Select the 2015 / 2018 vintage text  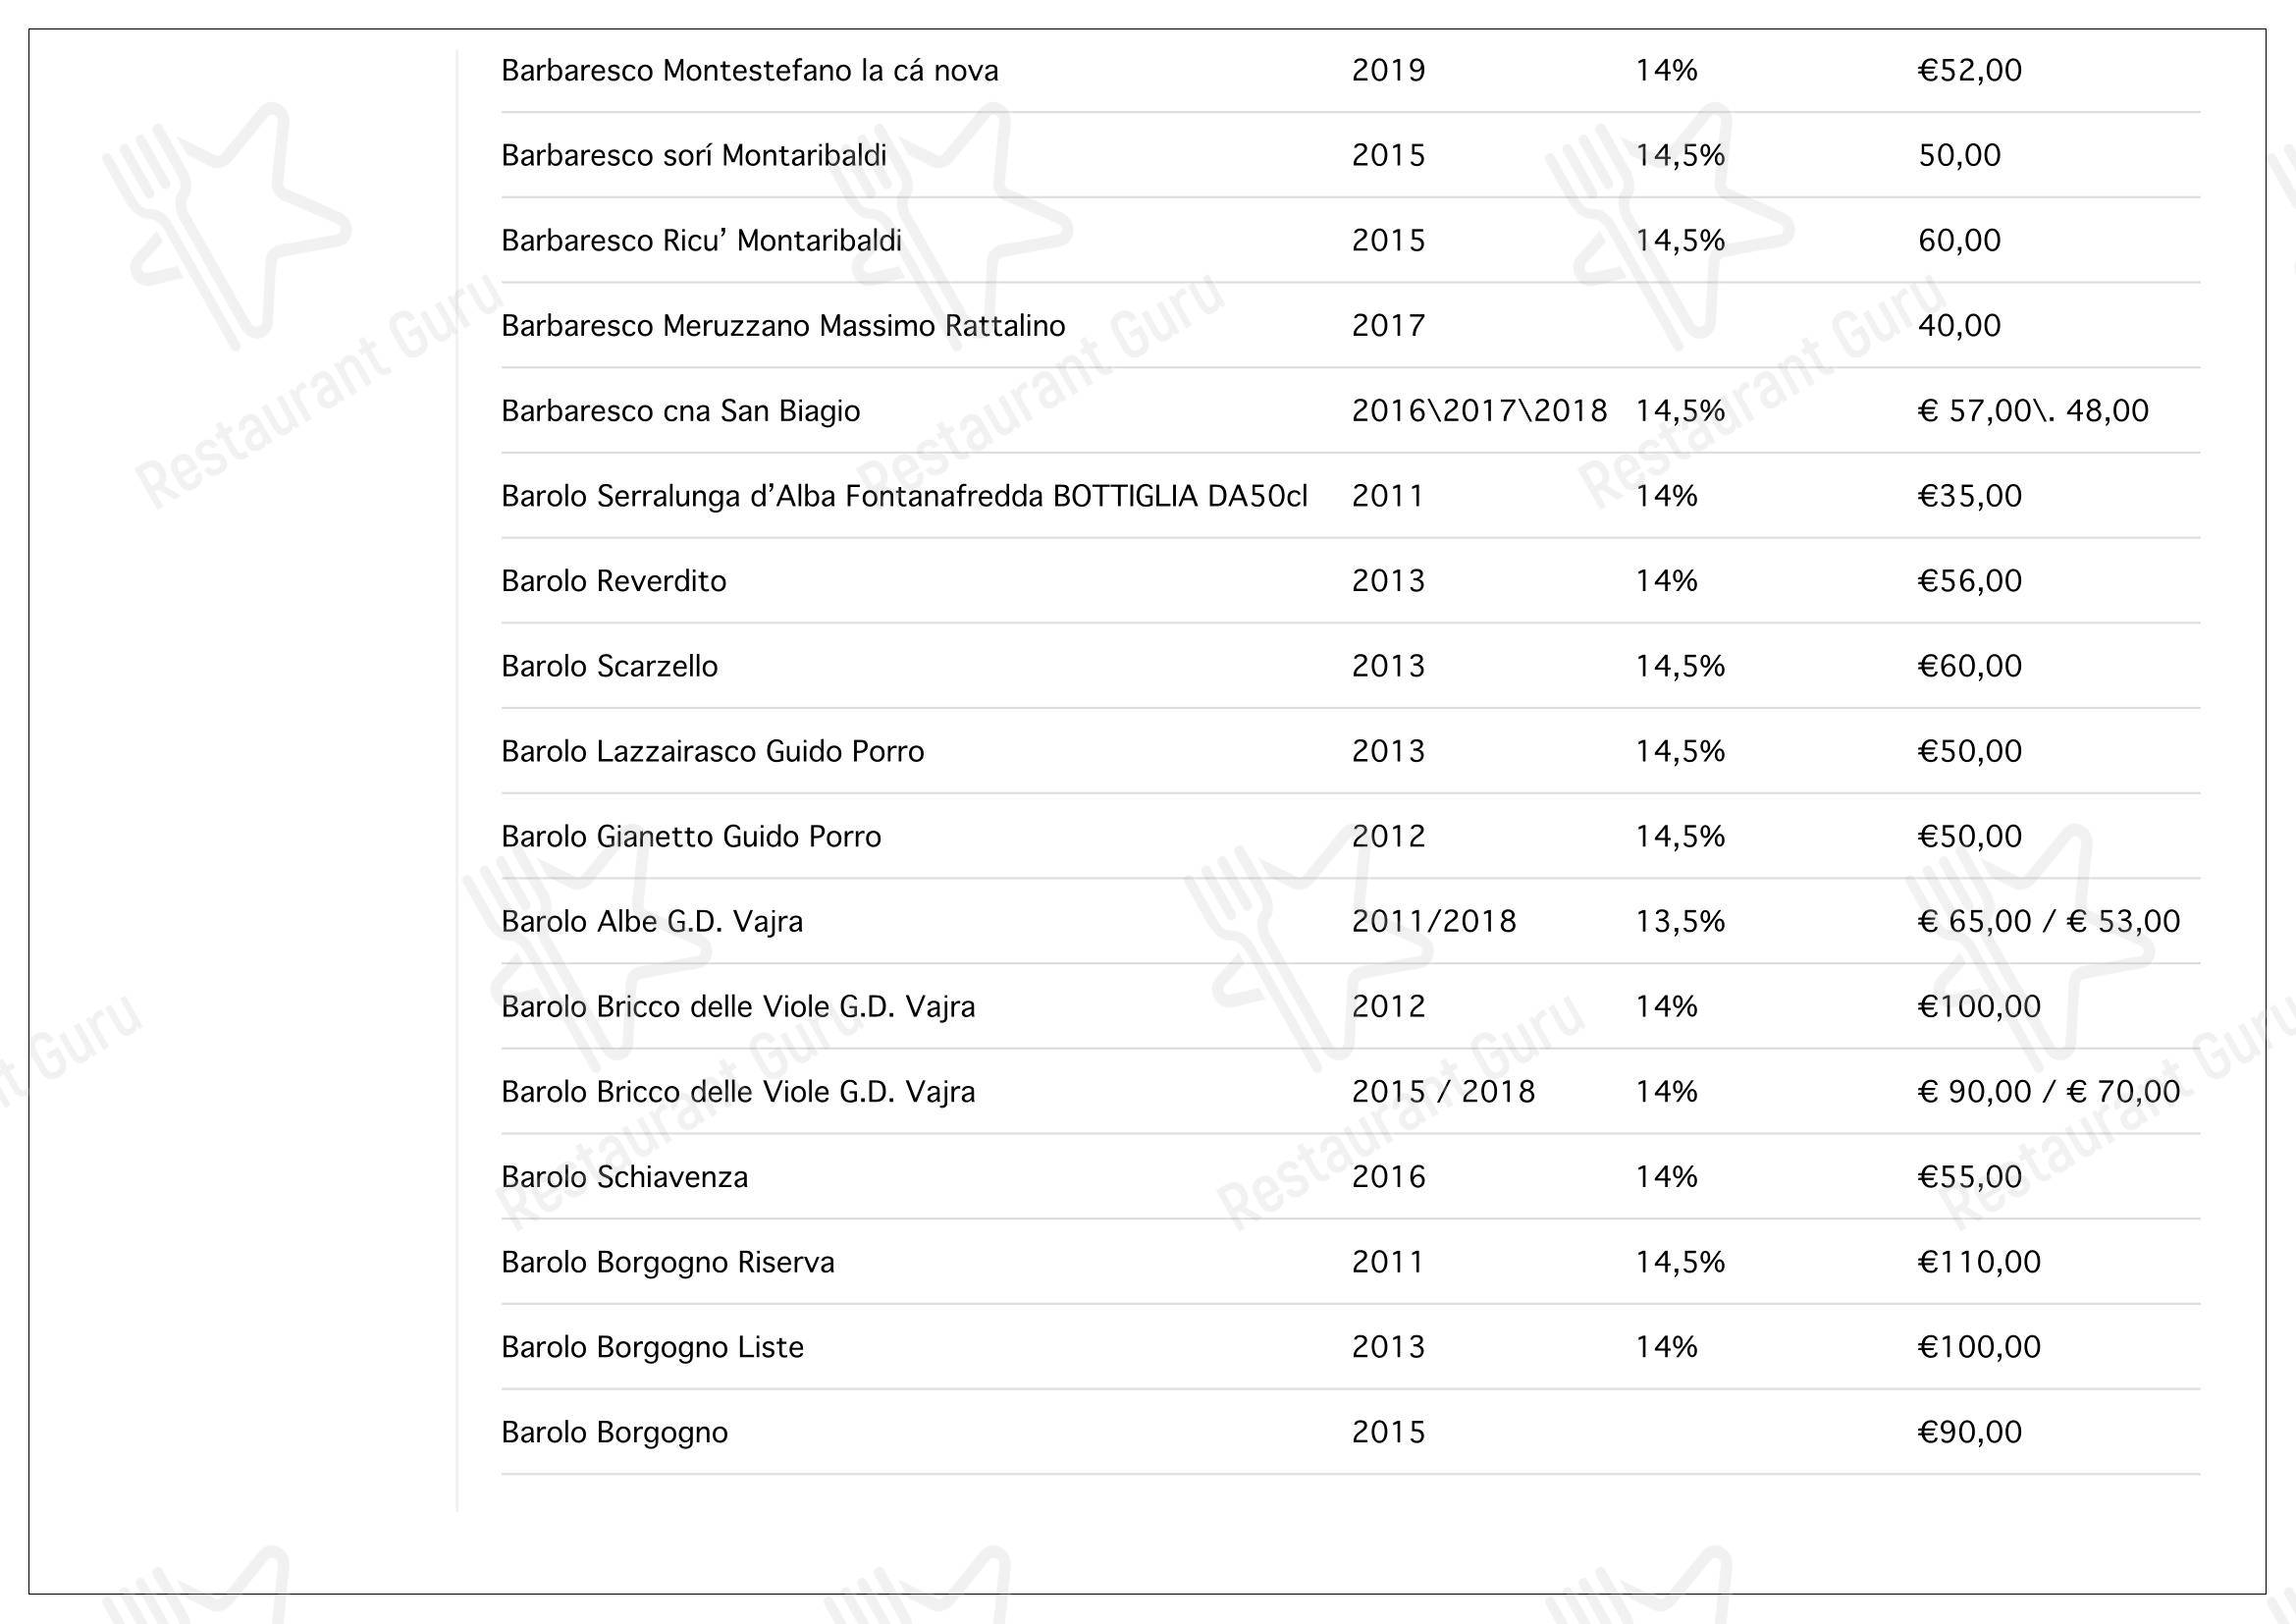[1443, 1090]
